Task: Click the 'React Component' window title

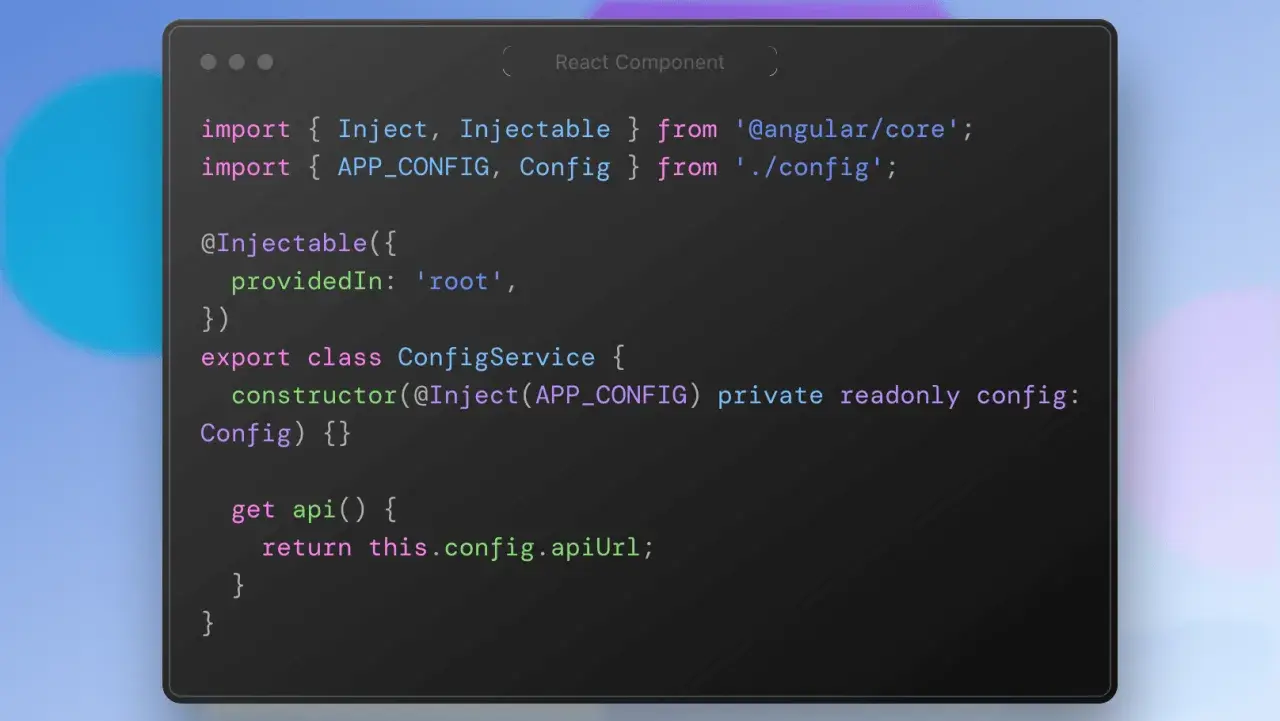Action: [x=640, y=62]
